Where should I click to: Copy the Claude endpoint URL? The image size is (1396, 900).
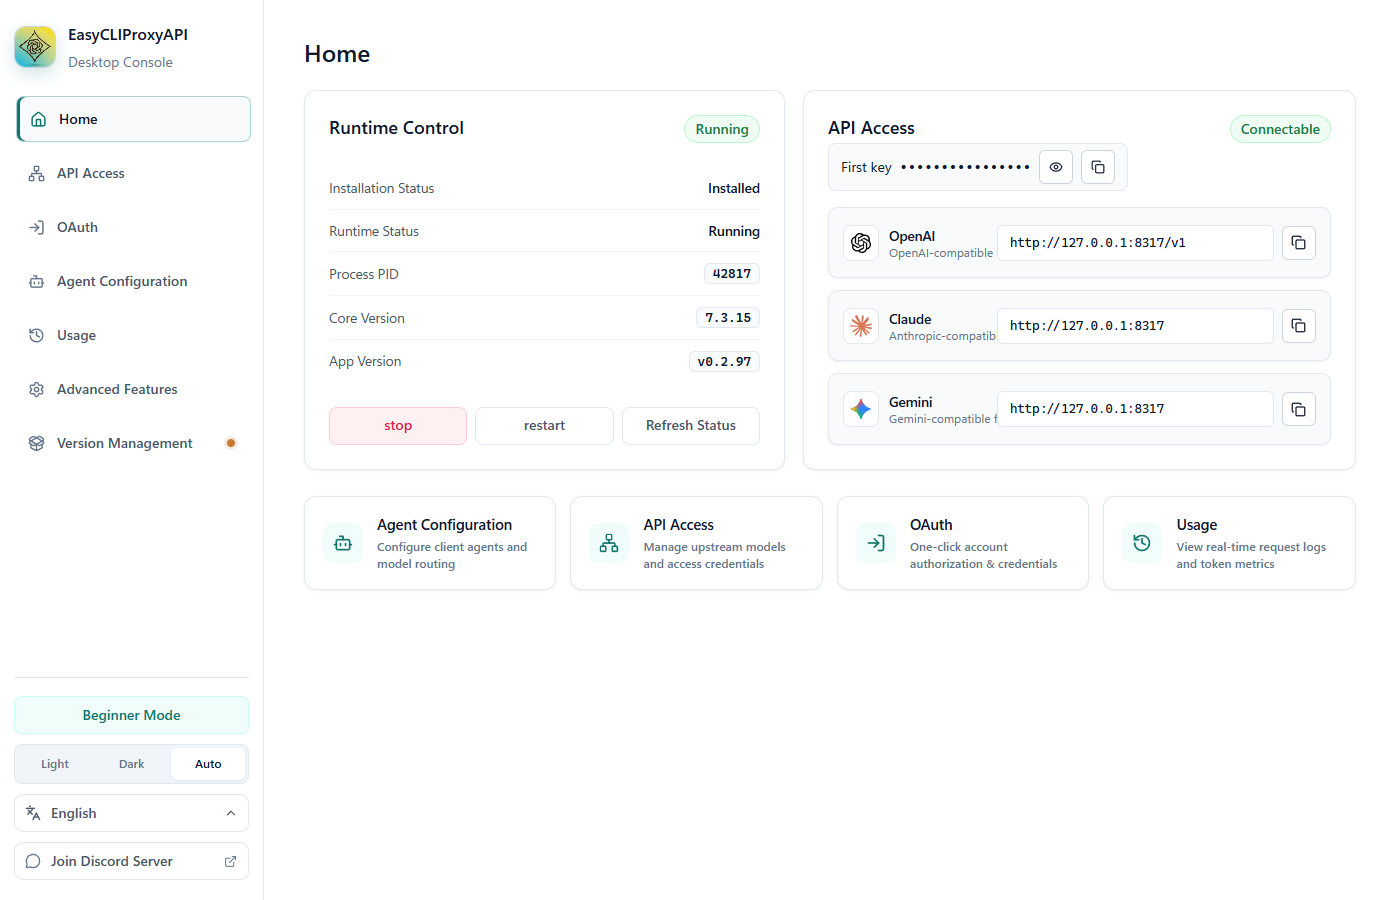tap(1299, 325)
